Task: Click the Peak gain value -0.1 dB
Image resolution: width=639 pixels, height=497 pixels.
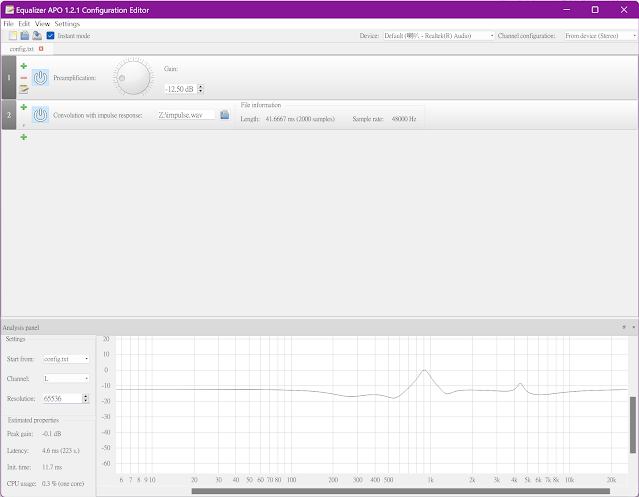Action: 52,434
